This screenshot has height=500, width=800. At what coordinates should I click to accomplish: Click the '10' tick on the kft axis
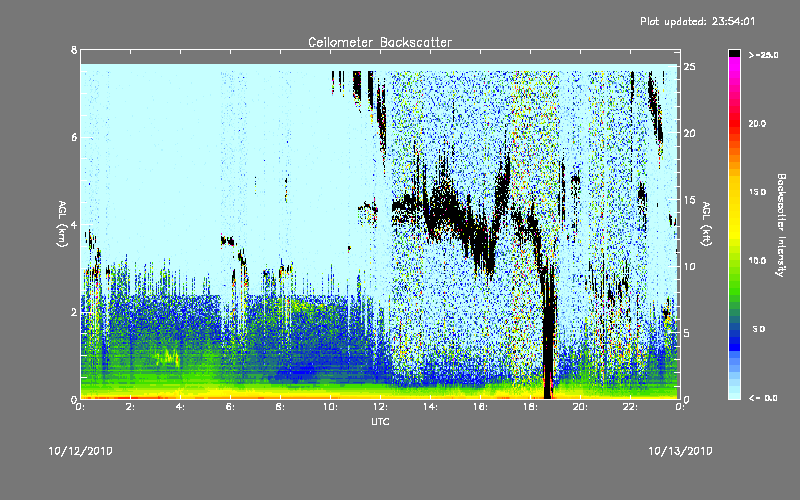click(690, 266)
